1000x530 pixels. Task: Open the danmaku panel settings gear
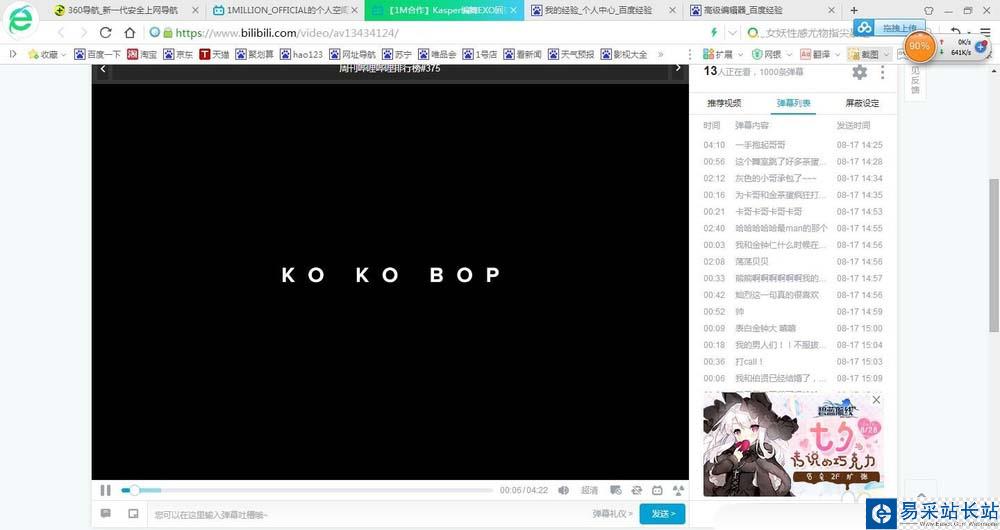pyautogui.click(x=859, y=72)
